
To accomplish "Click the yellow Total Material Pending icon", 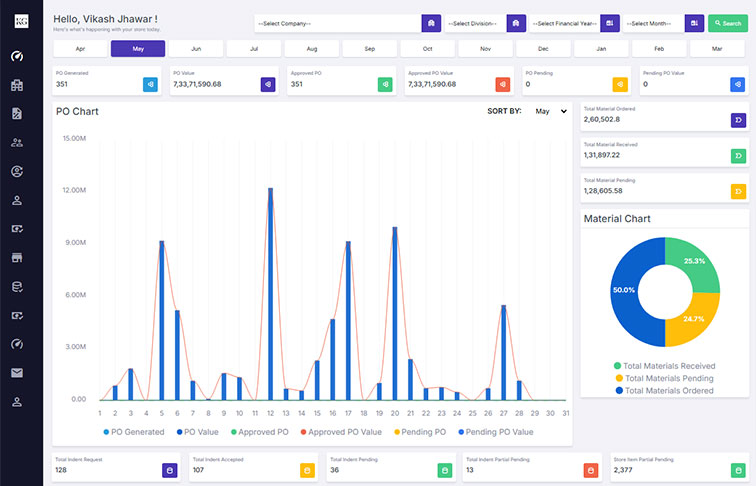I will coord(738,191).
